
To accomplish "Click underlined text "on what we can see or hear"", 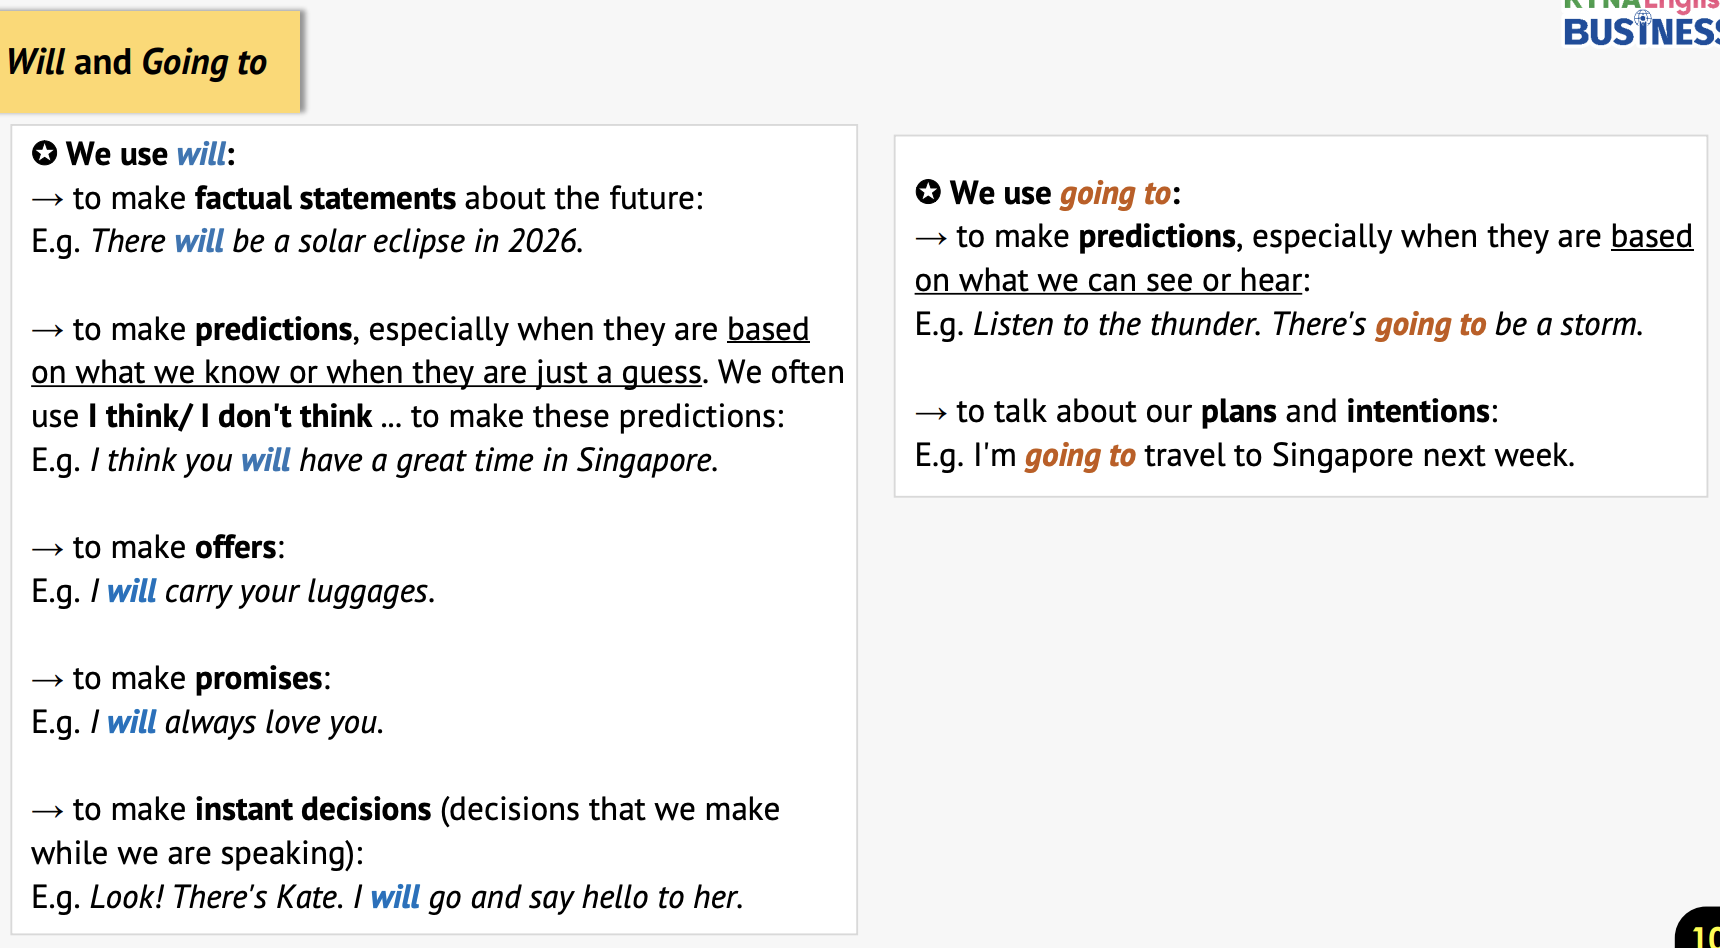I will point(1108,281).
